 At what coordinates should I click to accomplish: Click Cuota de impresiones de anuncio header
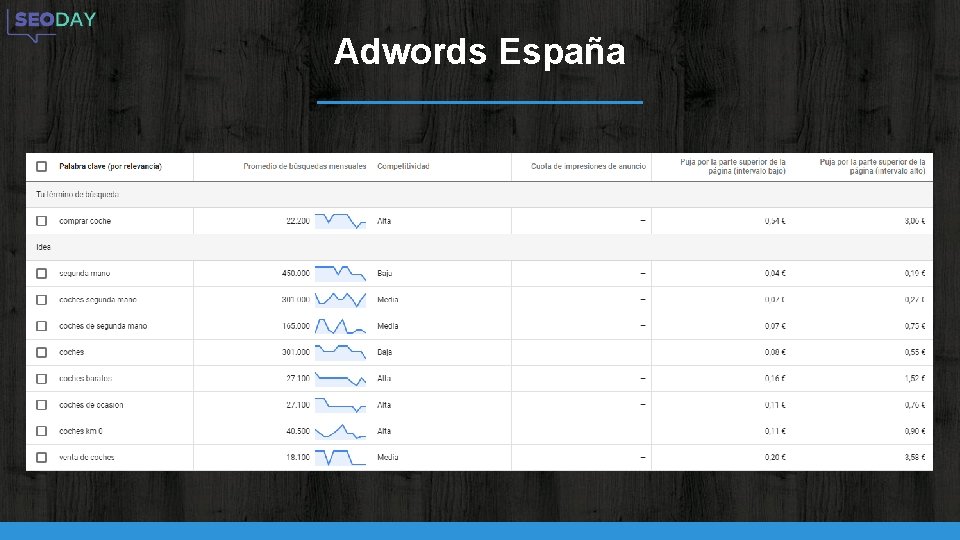point(588,167)
